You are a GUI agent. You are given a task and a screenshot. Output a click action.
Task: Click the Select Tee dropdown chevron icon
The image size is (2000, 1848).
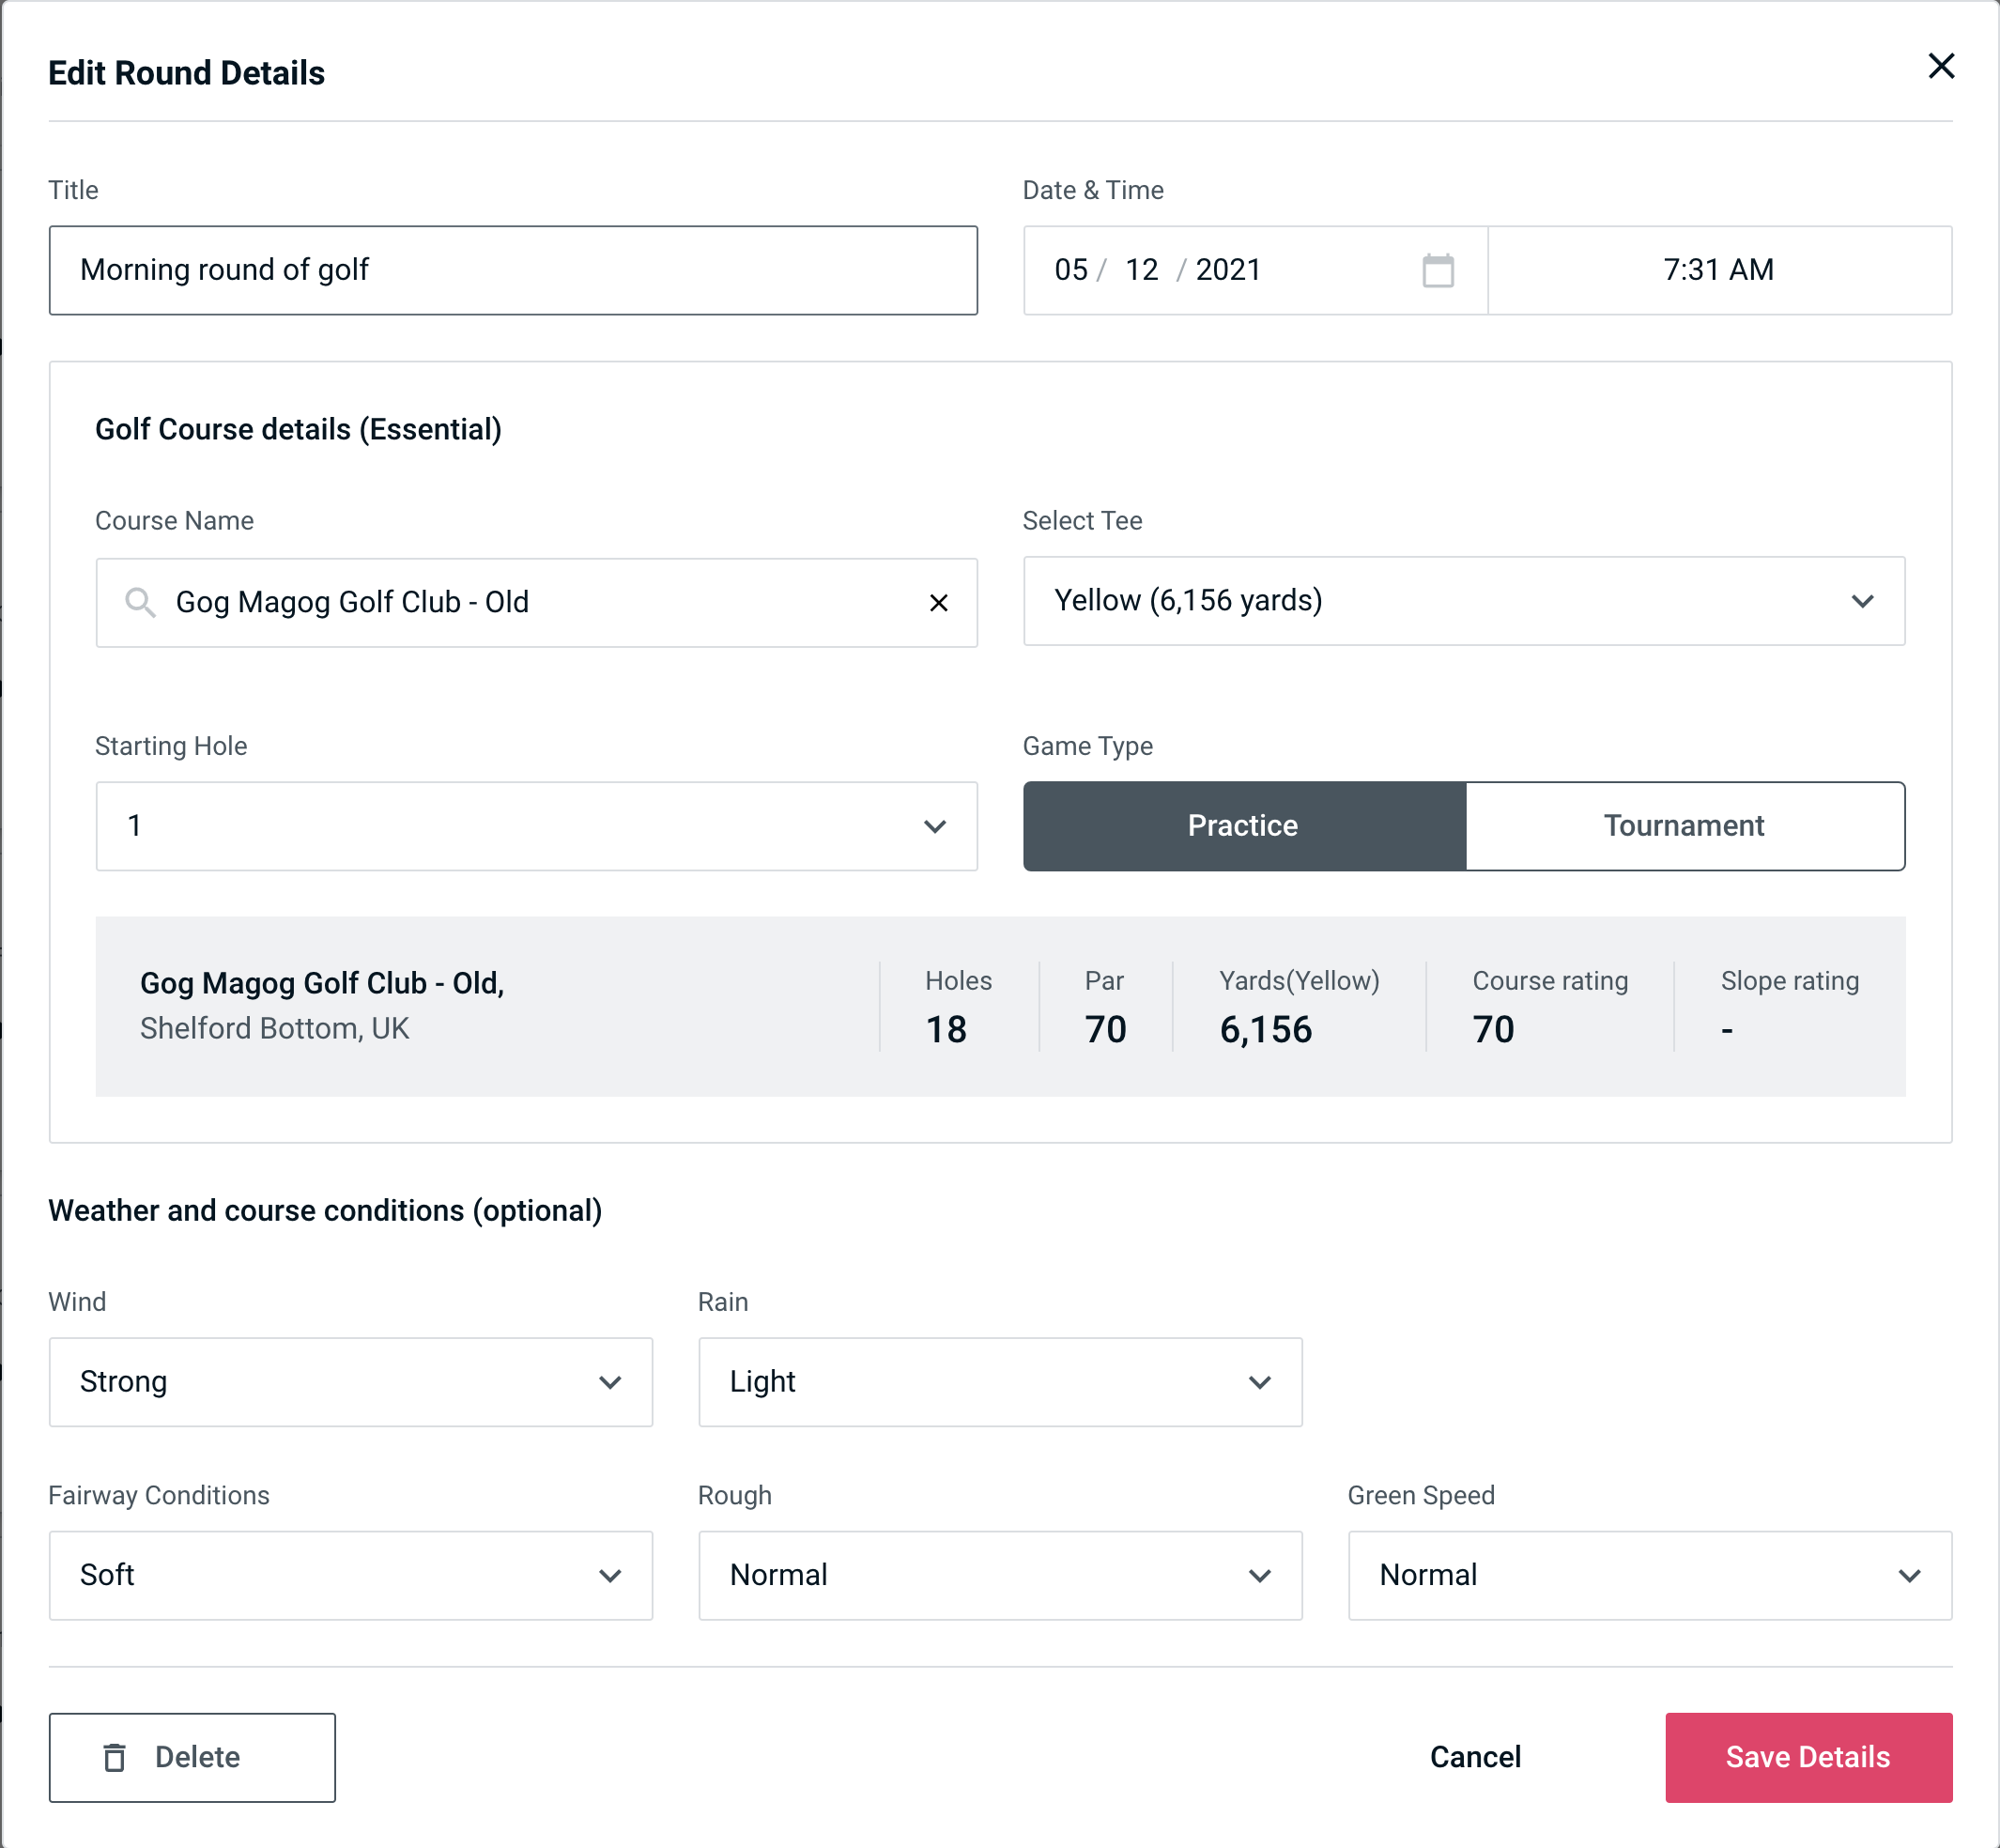coord(1864,601)
